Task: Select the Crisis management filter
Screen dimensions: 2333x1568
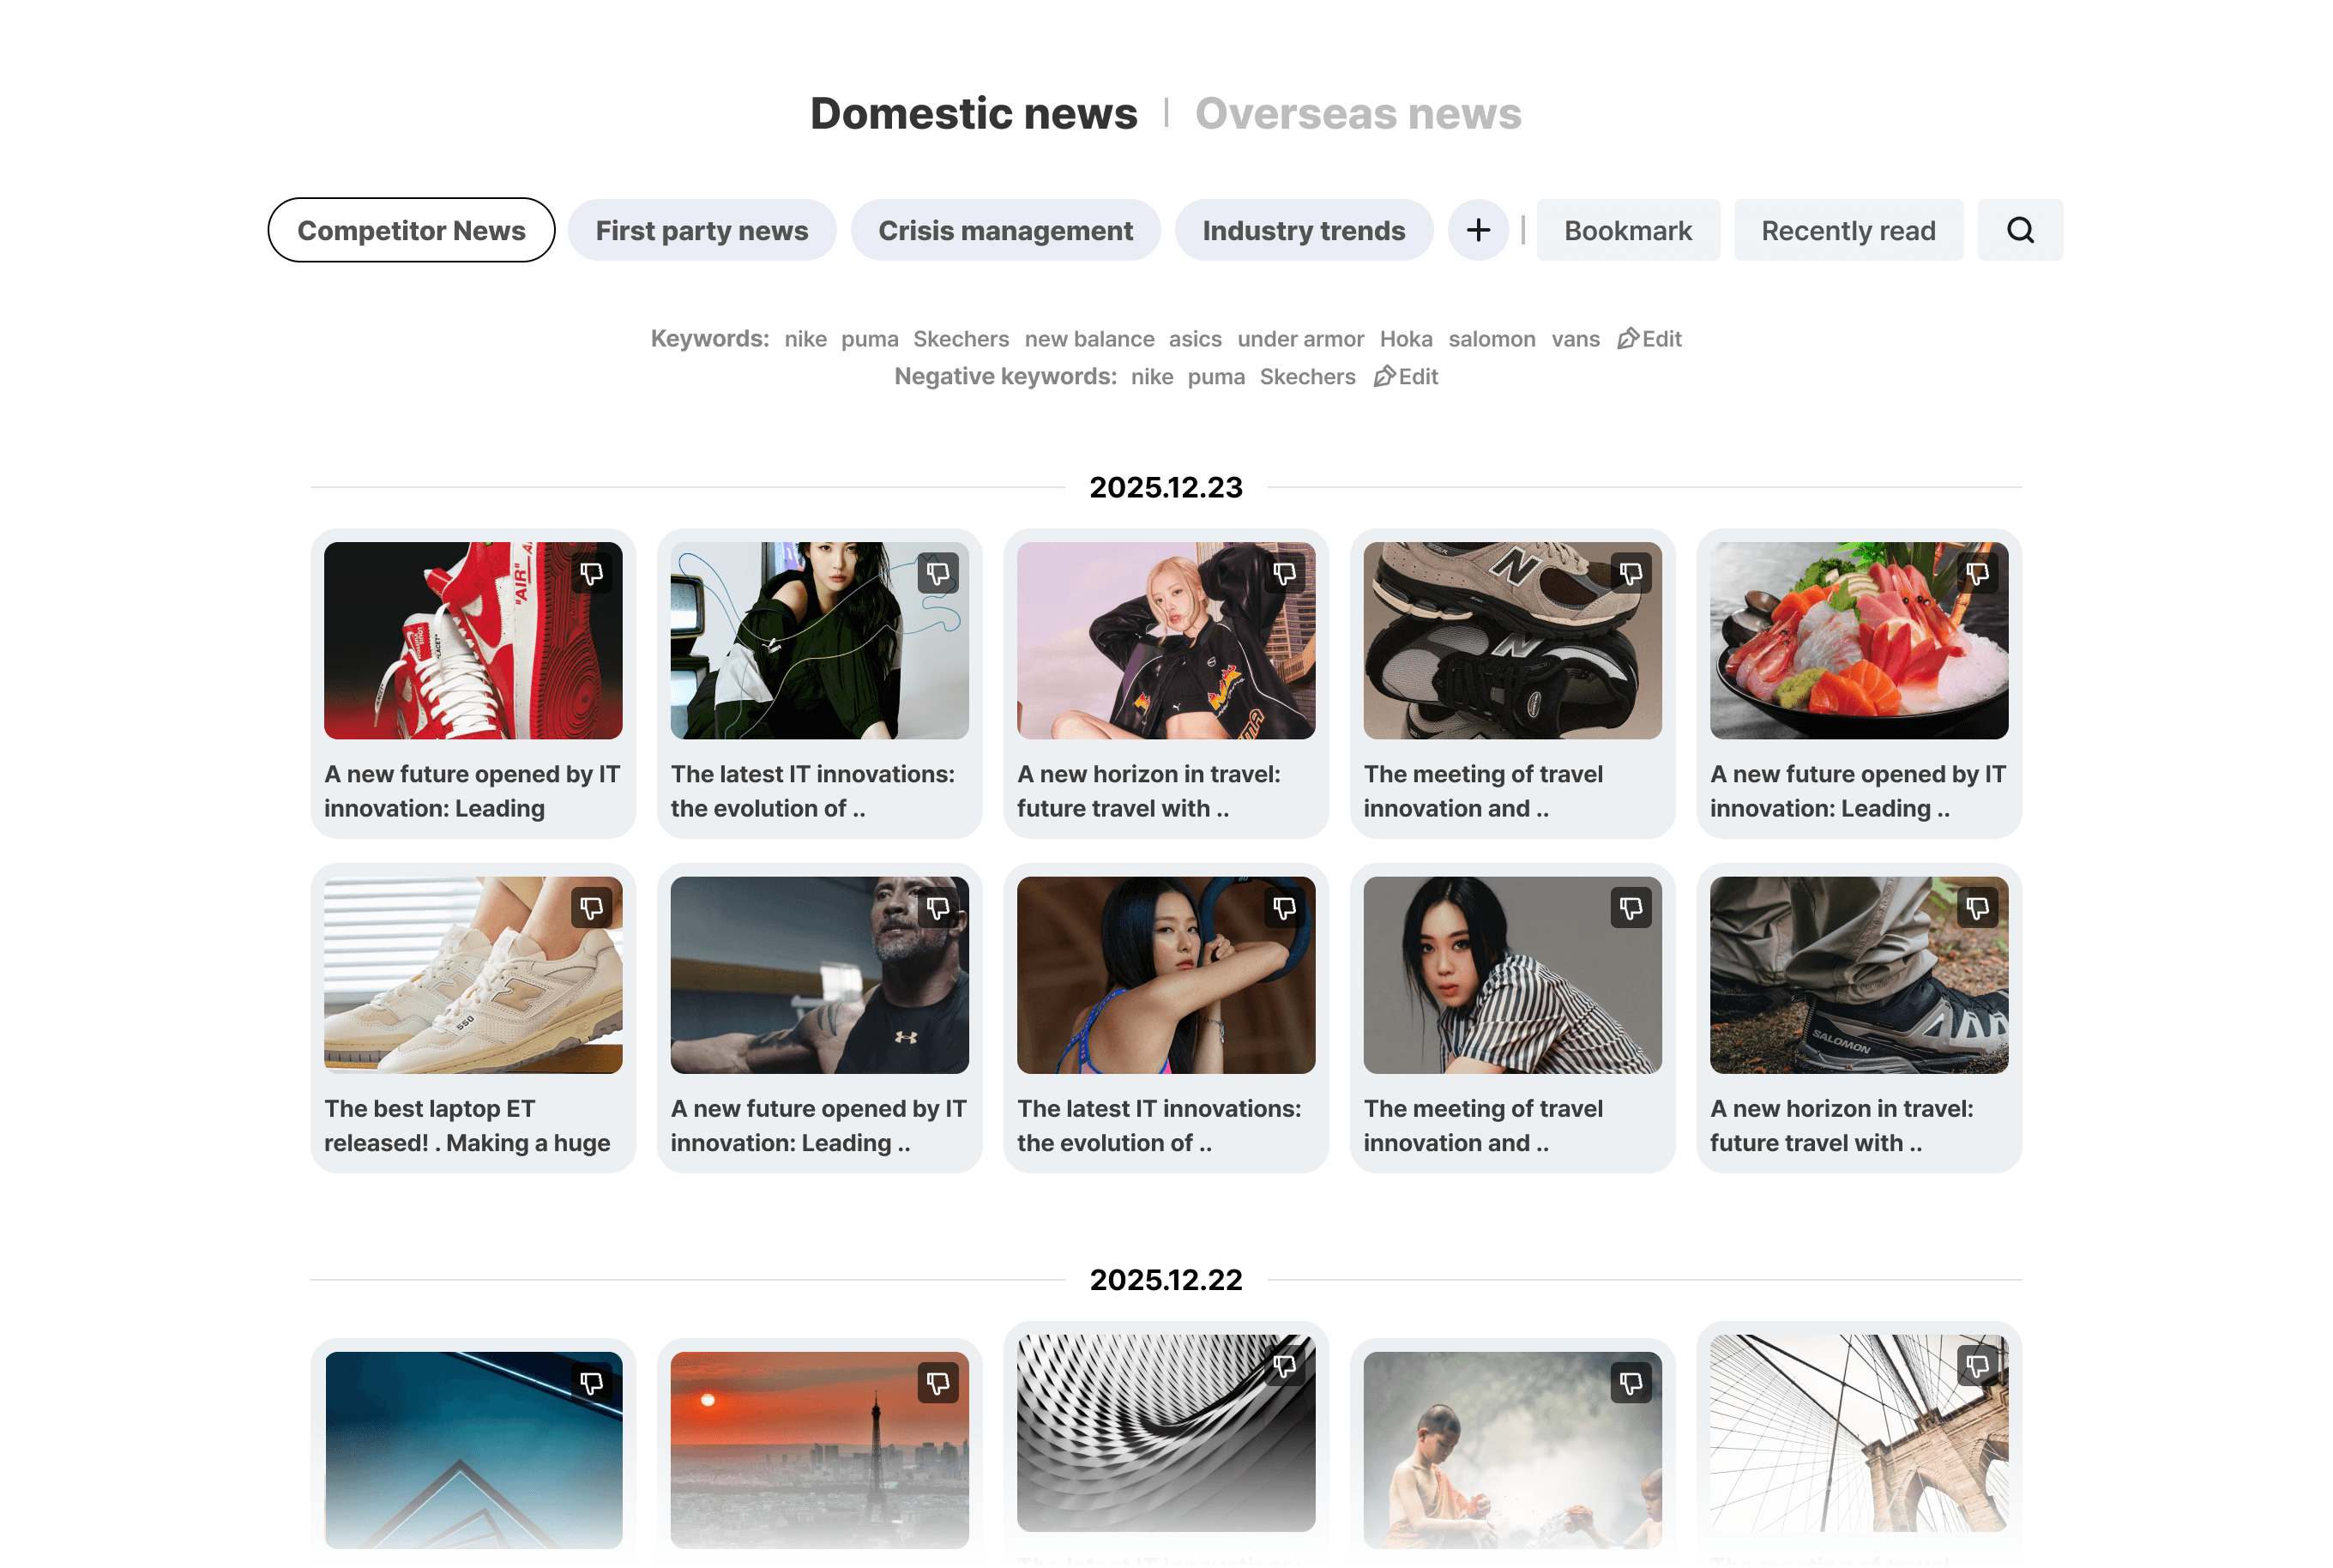Action: 1005,230
